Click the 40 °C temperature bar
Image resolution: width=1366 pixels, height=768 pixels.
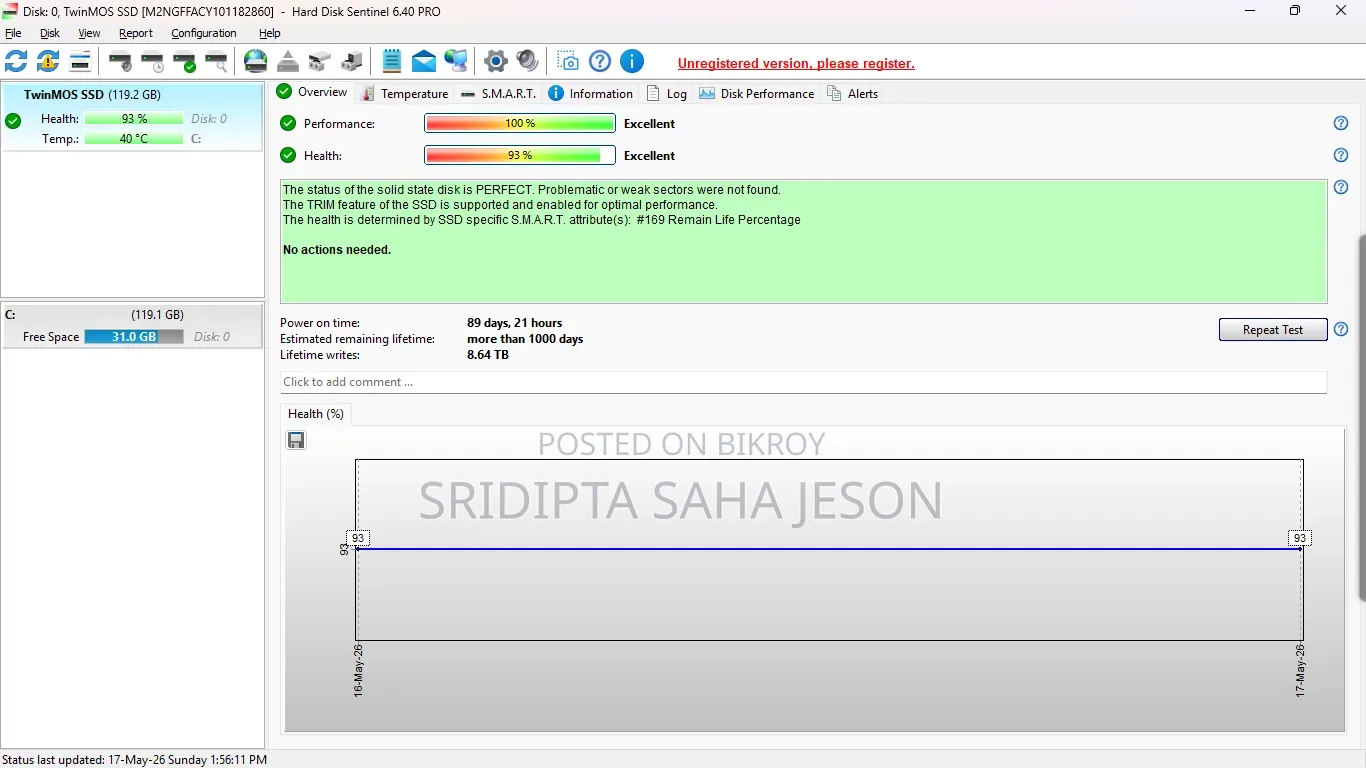134,138
